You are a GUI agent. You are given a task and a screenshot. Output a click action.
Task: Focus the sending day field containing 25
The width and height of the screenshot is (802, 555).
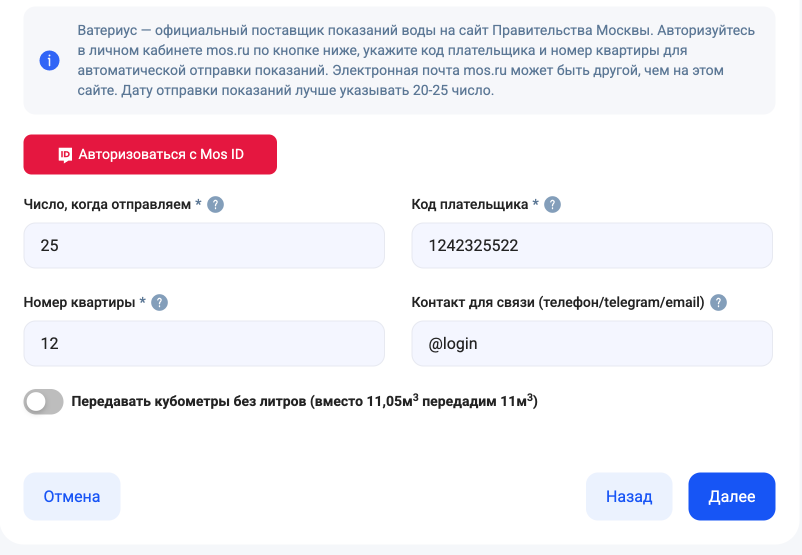pyautogui.click(x=204, y=246)
